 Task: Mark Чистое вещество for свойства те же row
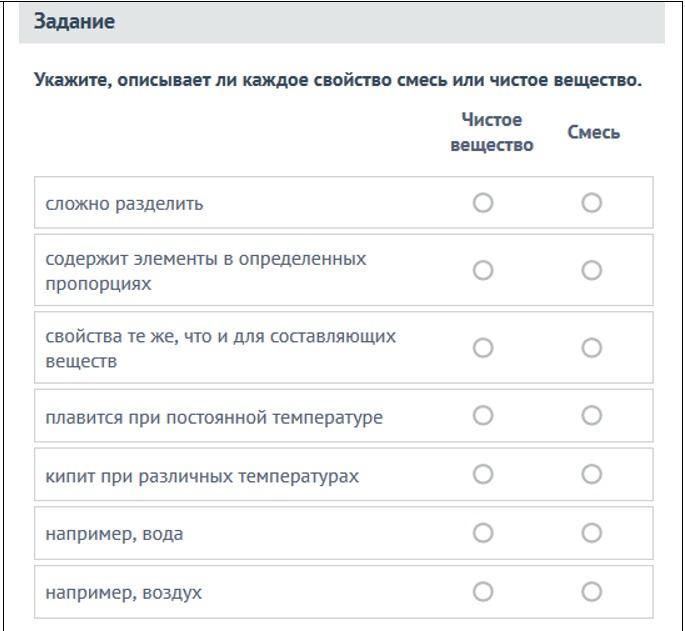[x=483, y=348]
